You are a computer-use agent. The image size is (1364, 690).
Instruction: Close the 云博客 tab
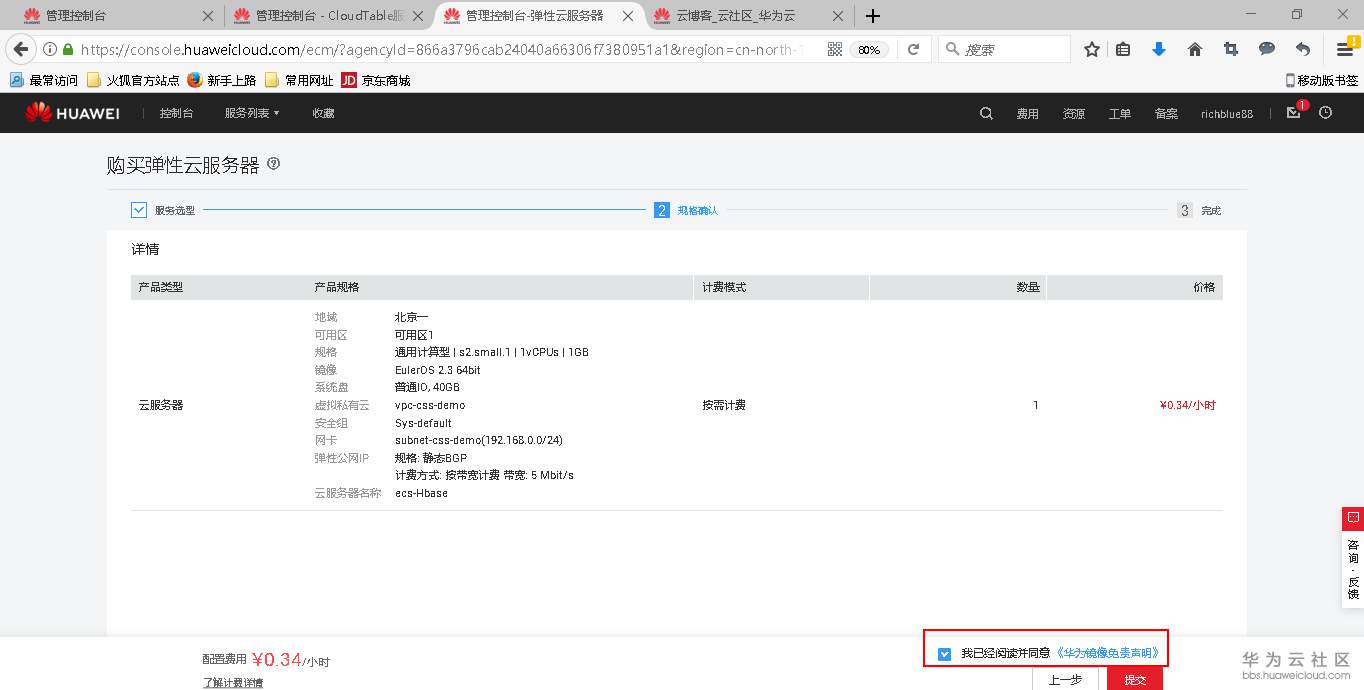(x=838, y=16)
